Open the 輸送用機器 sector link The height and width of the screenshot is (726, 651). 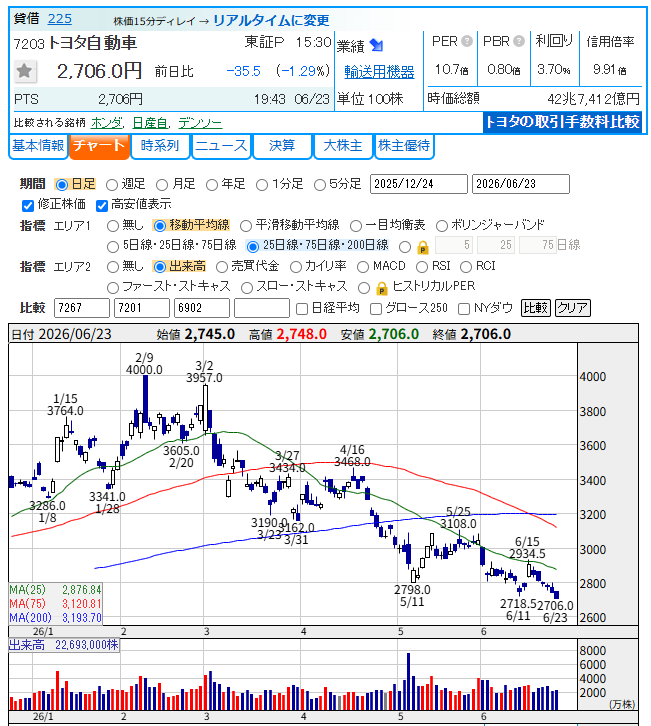[x=379, y=72]
